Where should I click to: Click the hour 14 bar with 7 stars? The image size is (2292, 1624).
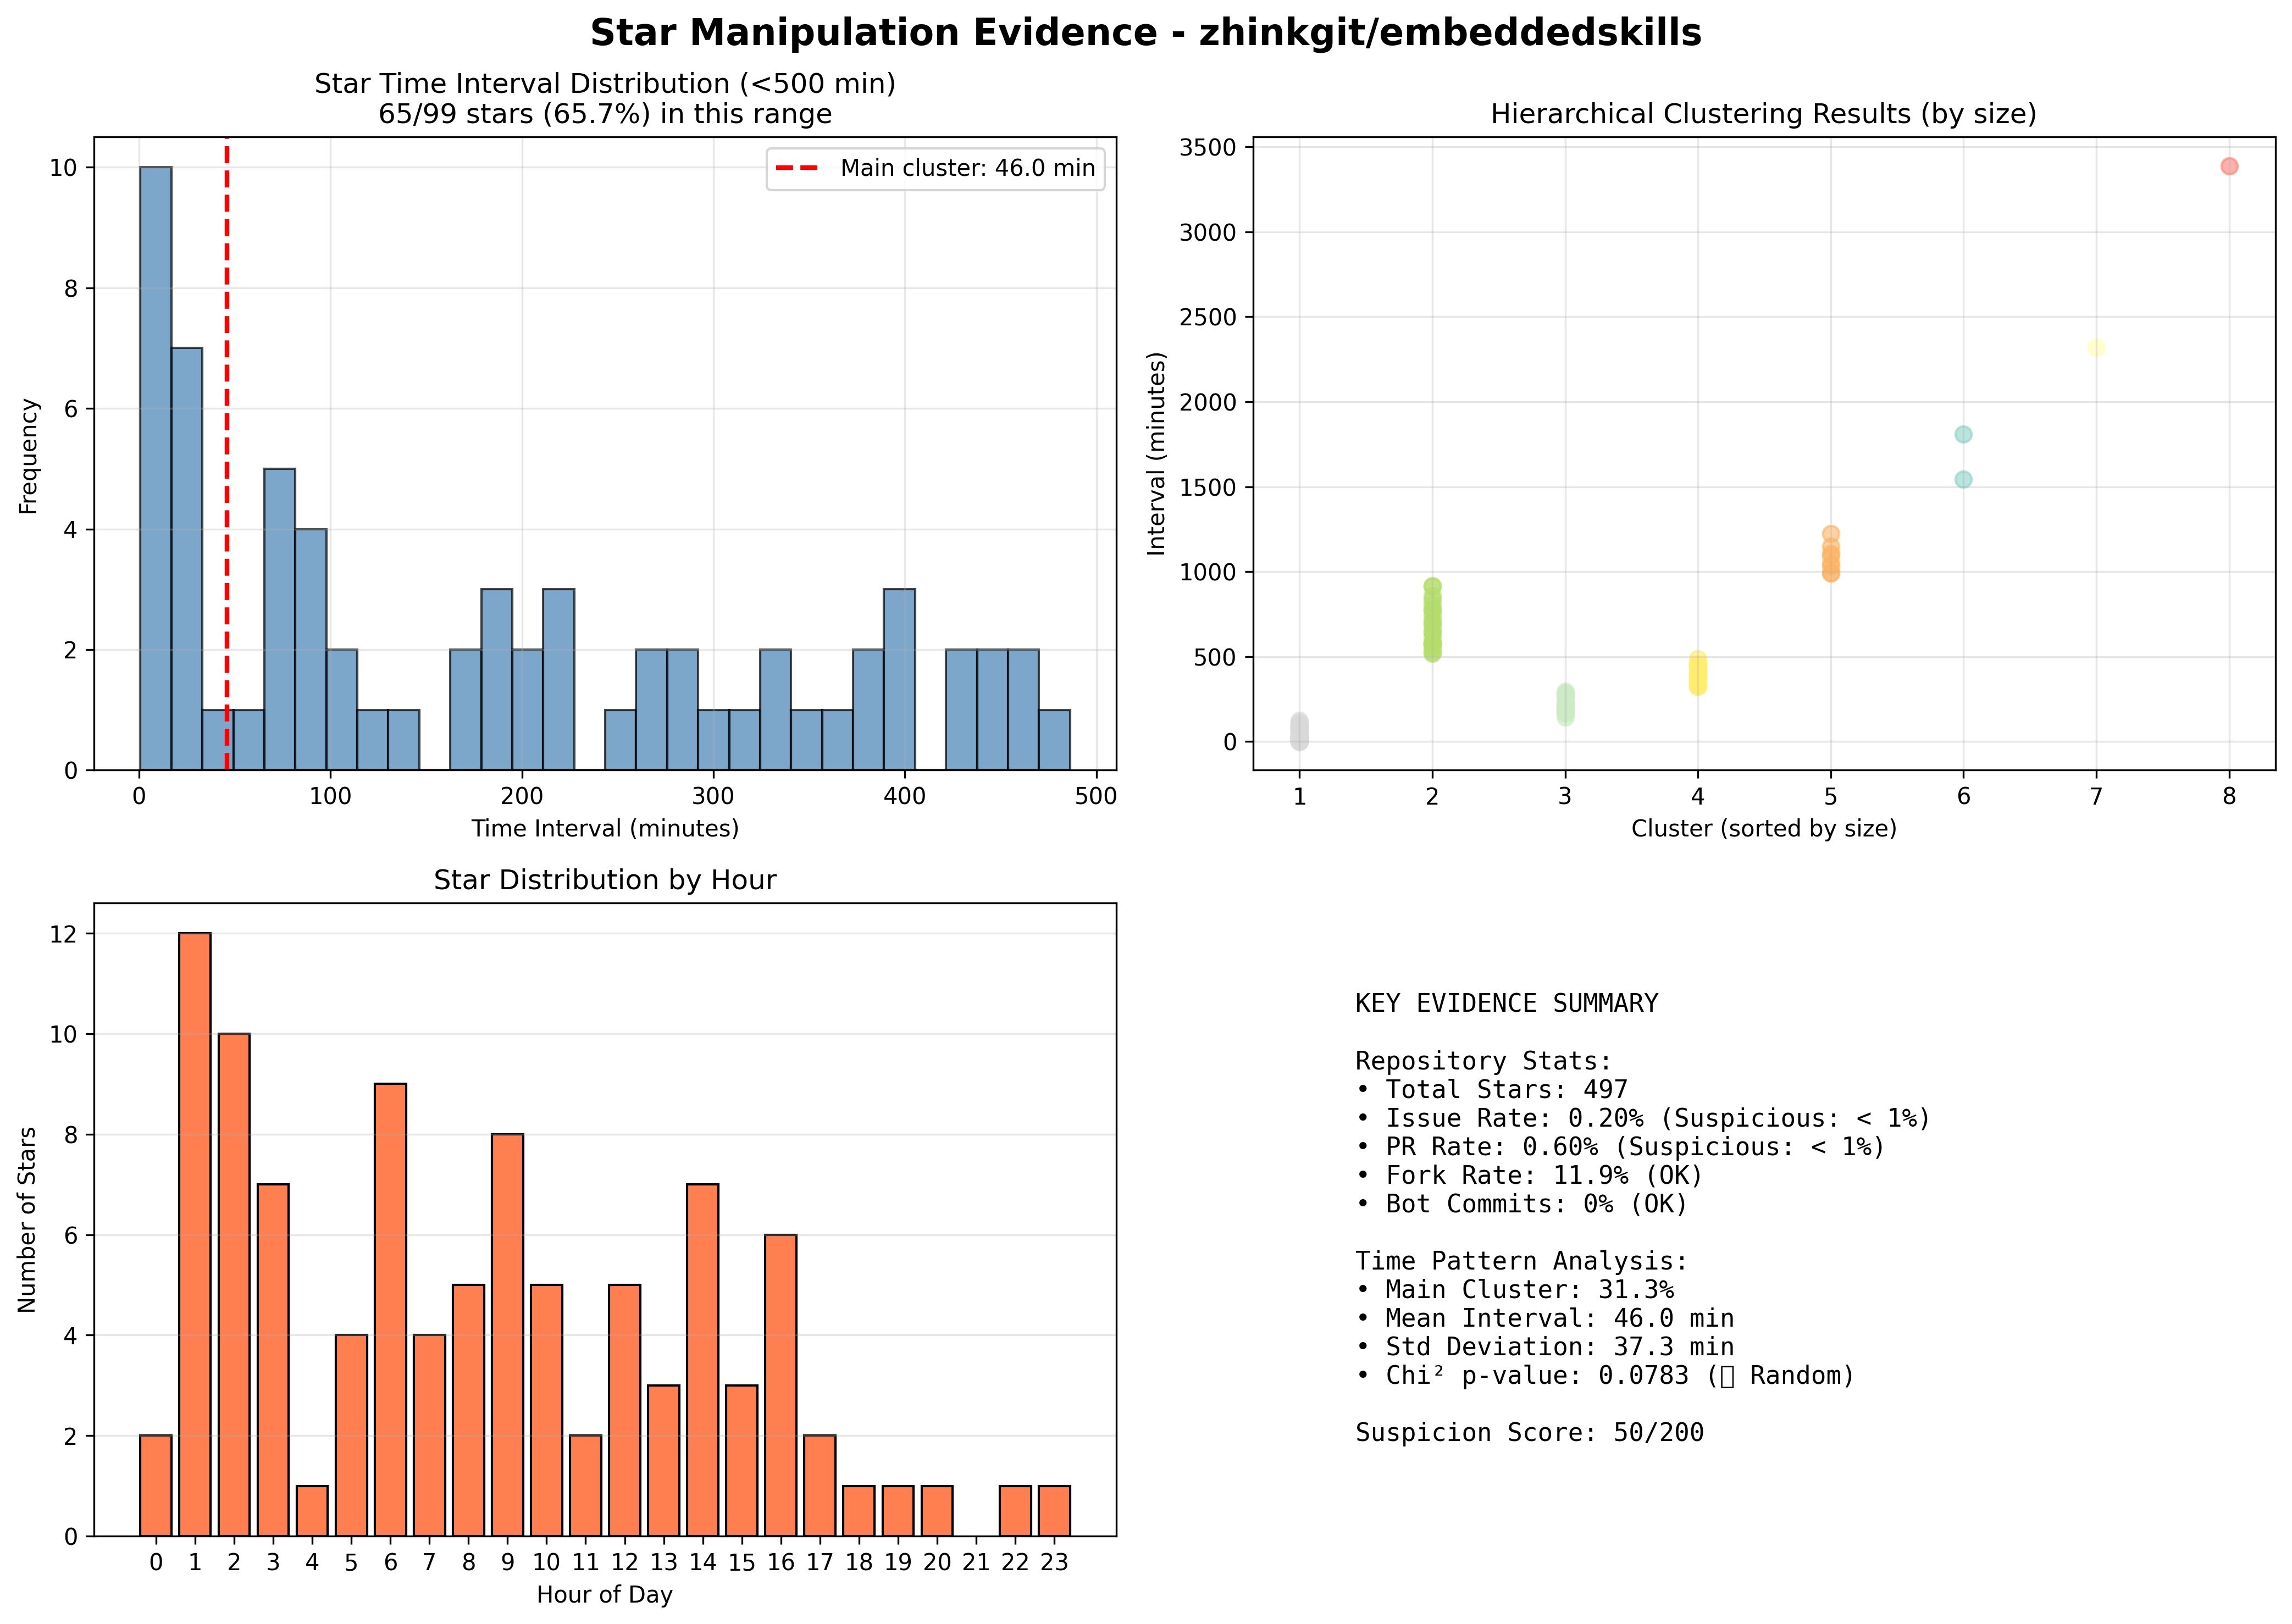click(x=702, y=1360)
